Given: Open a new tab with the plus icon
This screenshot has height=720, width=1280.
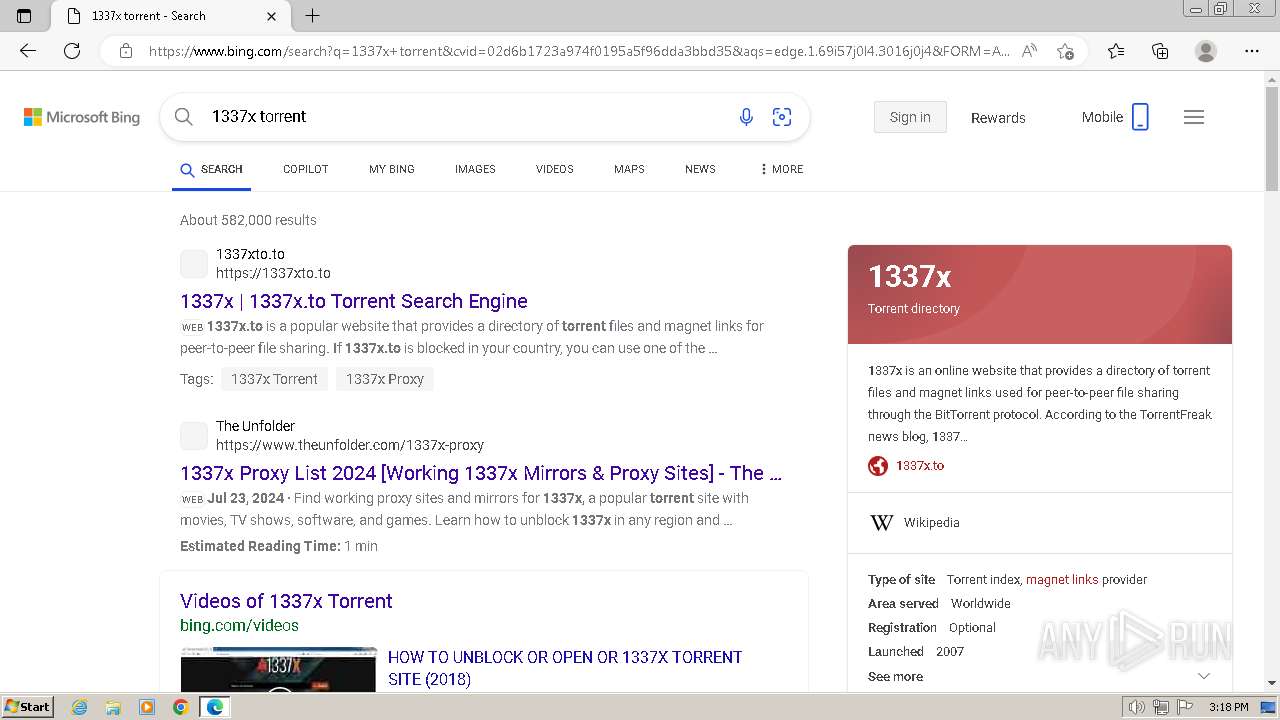Looking at the screenshot, I should coord(312,16).
